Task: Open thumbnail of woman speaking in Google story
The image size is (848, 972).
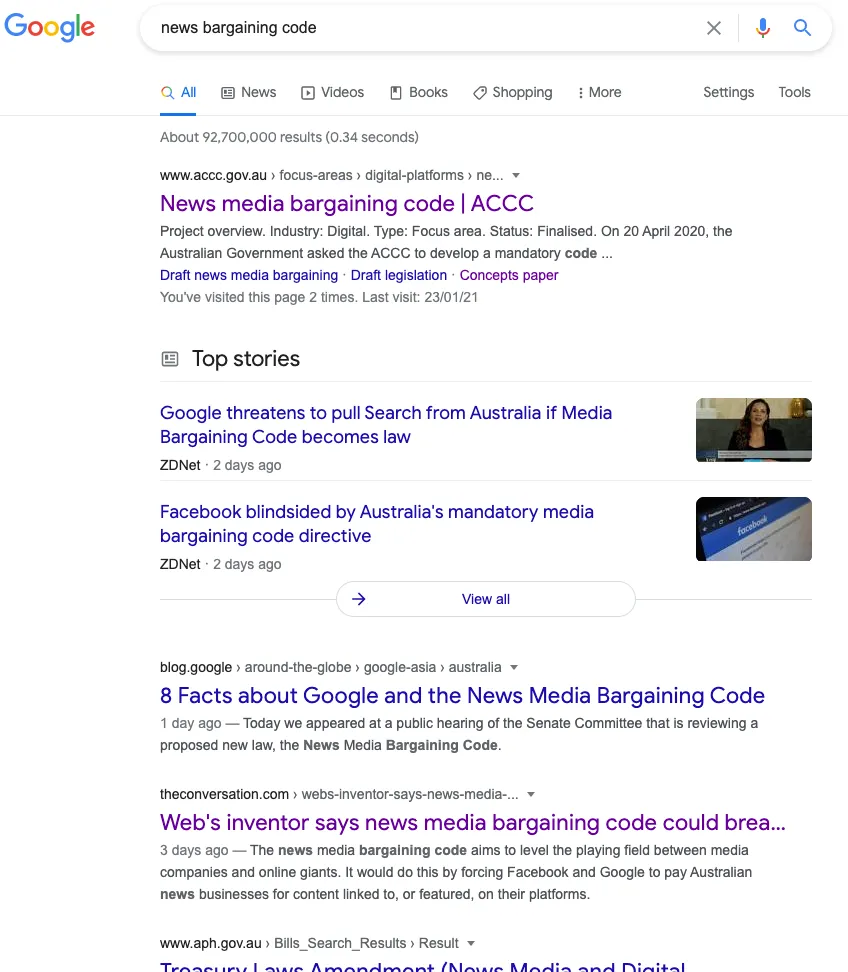Action: 754,430
